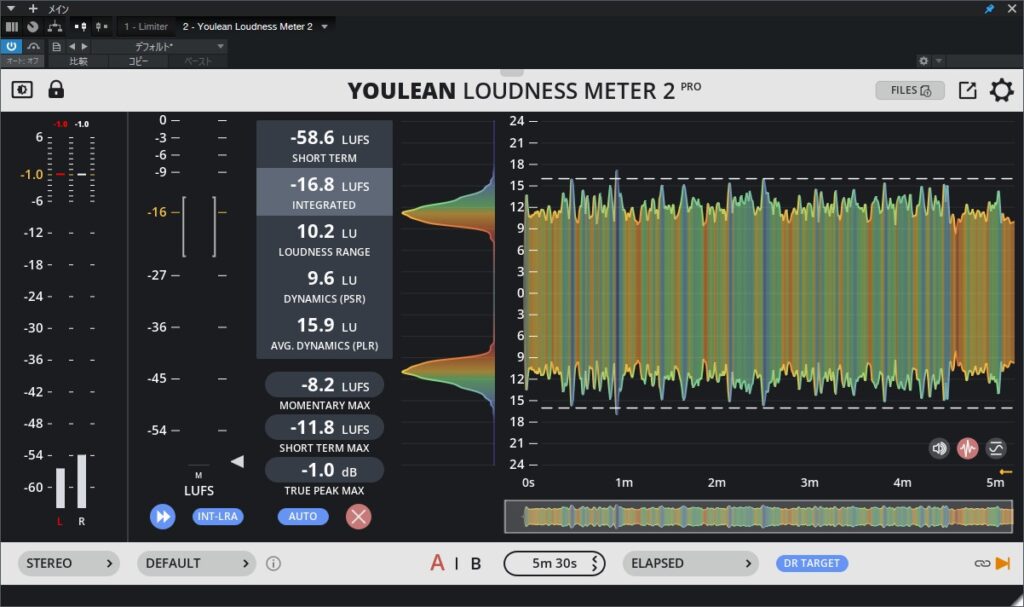Adjust the -16 target bracket on meter
The width and height of the screenshot is (1024, 607).
tap(199, 226)
